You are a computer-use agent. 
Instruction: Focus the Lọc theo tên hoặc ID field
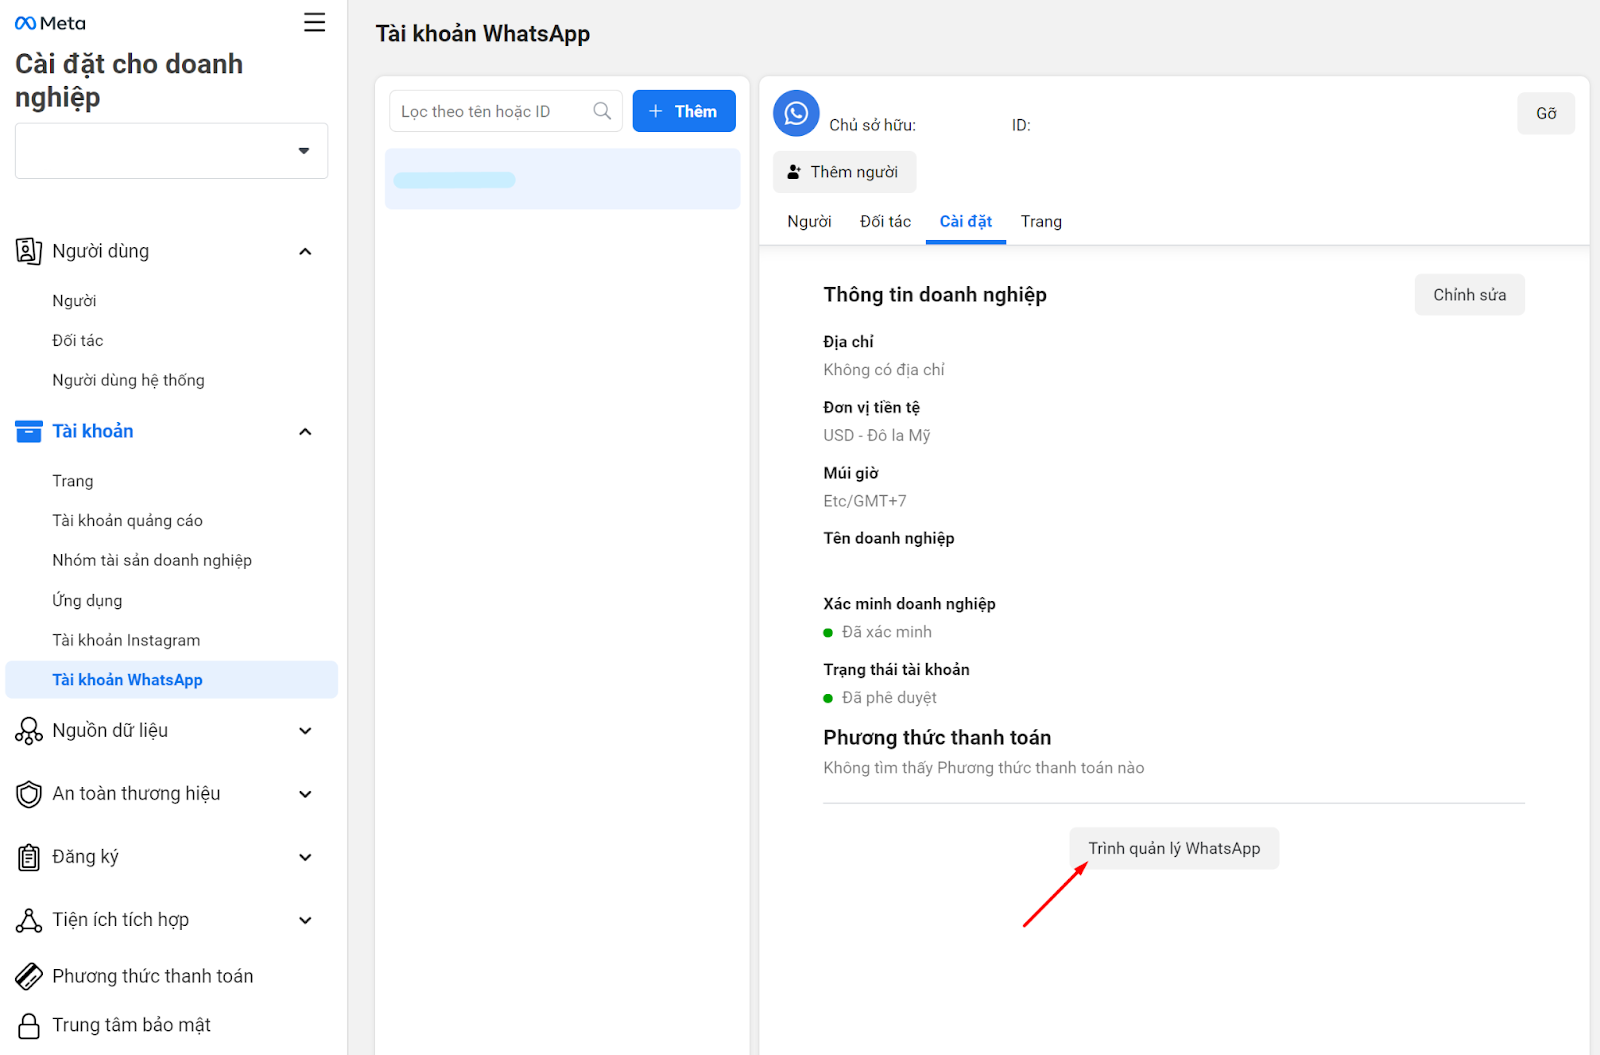point(505,111)
